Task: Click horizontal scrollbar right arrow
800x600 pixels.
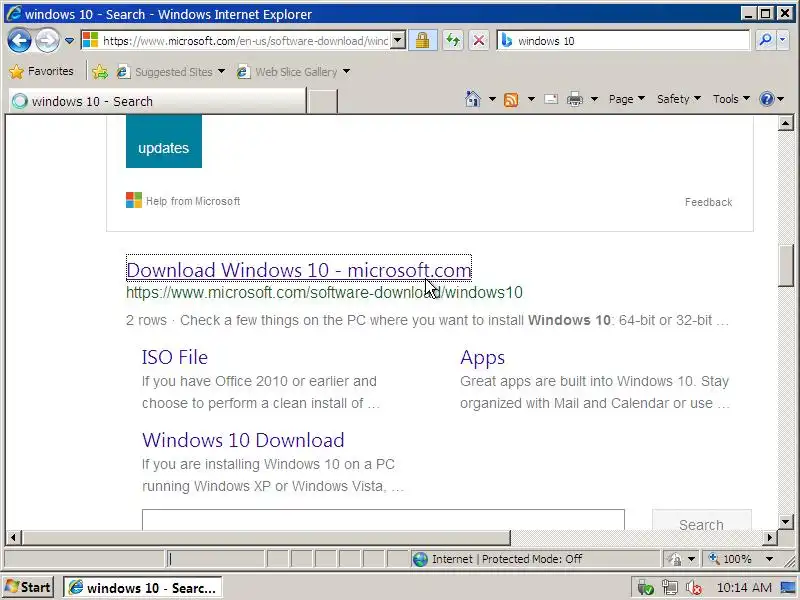Action: [x=770, y=537]
